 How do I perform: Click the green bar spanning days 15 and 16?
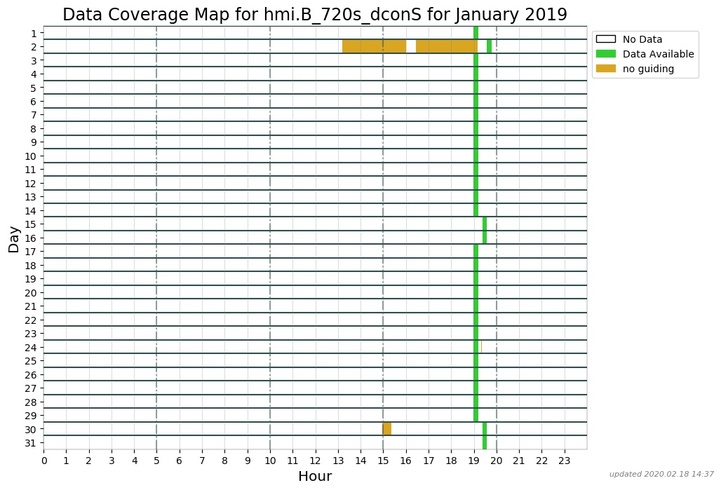[485, 231]
